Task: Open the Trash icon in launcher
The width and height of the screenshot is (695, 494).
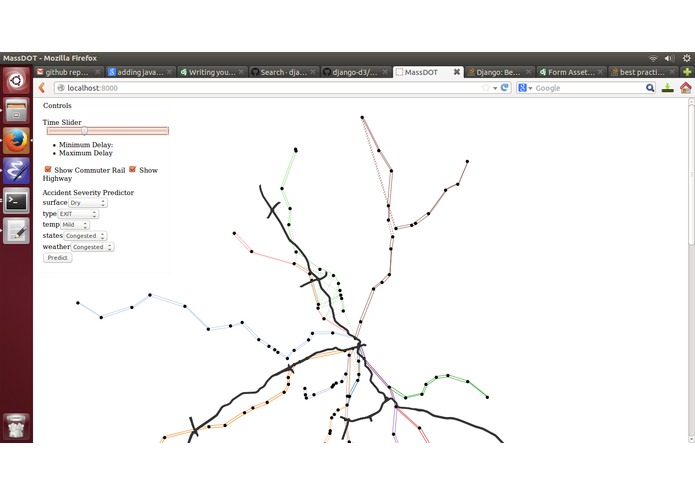Action: [x=16, y=426]
